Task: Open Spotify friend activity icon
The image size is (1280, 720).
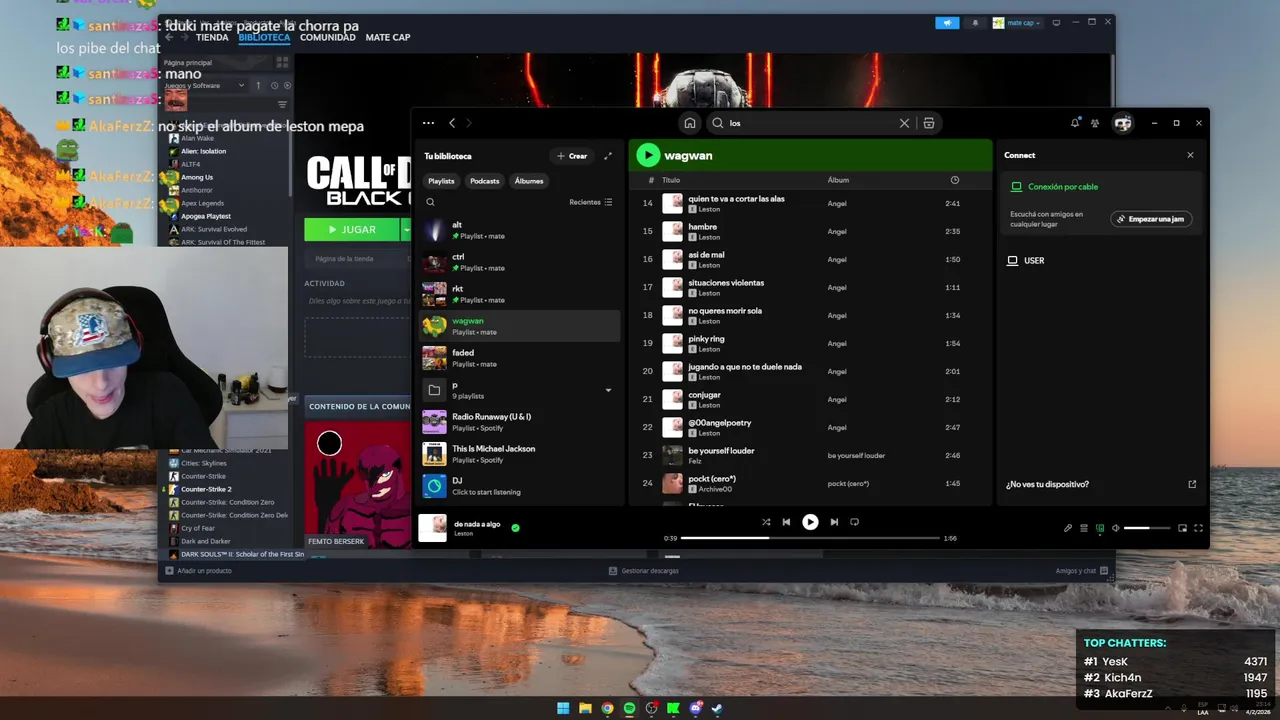Action: pyautogui.click(x=1095, y=123)
